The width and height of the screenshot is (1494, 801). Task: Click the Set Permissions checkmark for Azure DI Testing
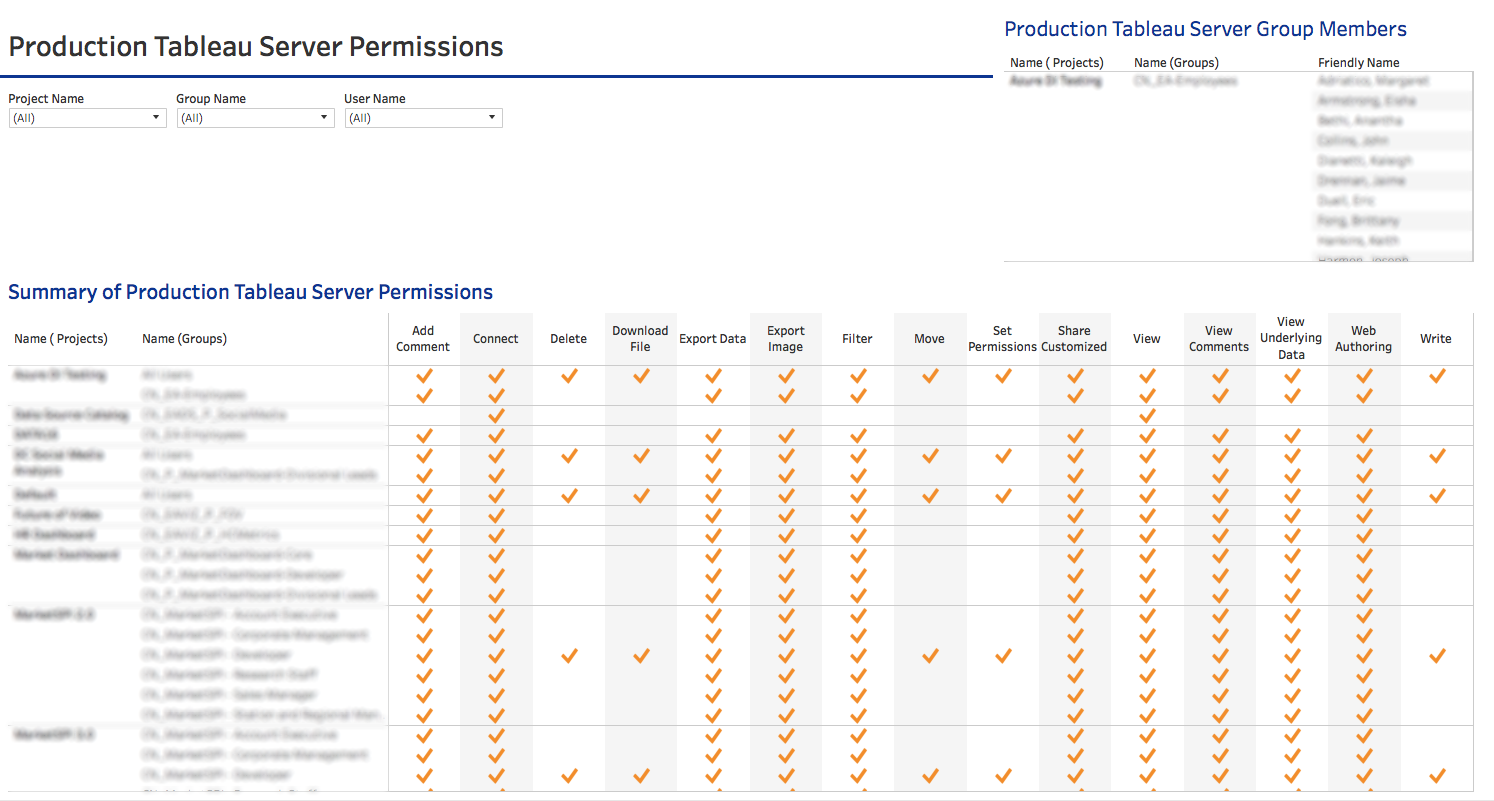[1002, 375]
